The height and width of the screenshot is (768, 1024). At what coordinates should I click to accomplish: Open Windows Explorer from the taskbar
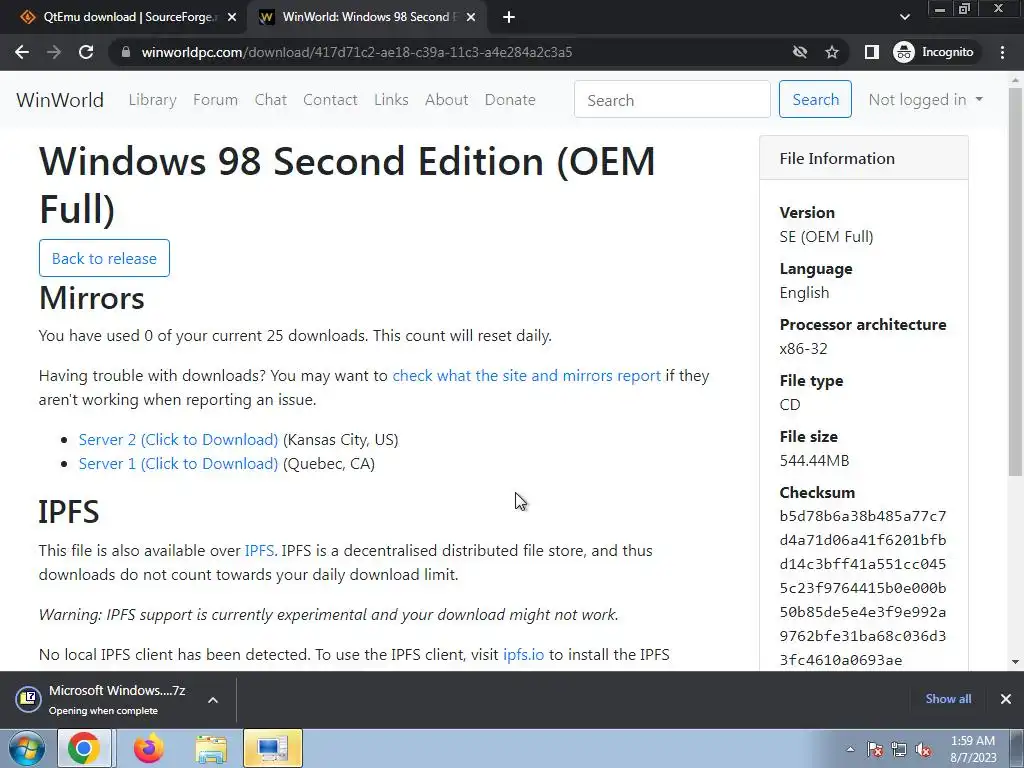211,748
